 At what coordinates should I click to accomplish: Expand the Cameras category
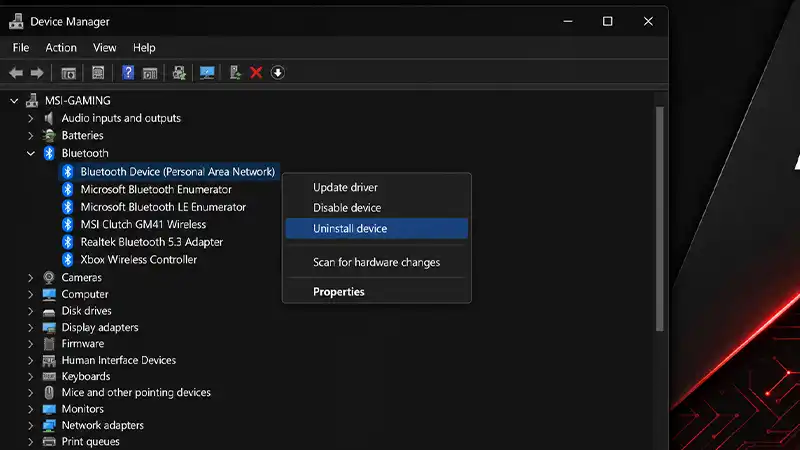pos(31,278)
